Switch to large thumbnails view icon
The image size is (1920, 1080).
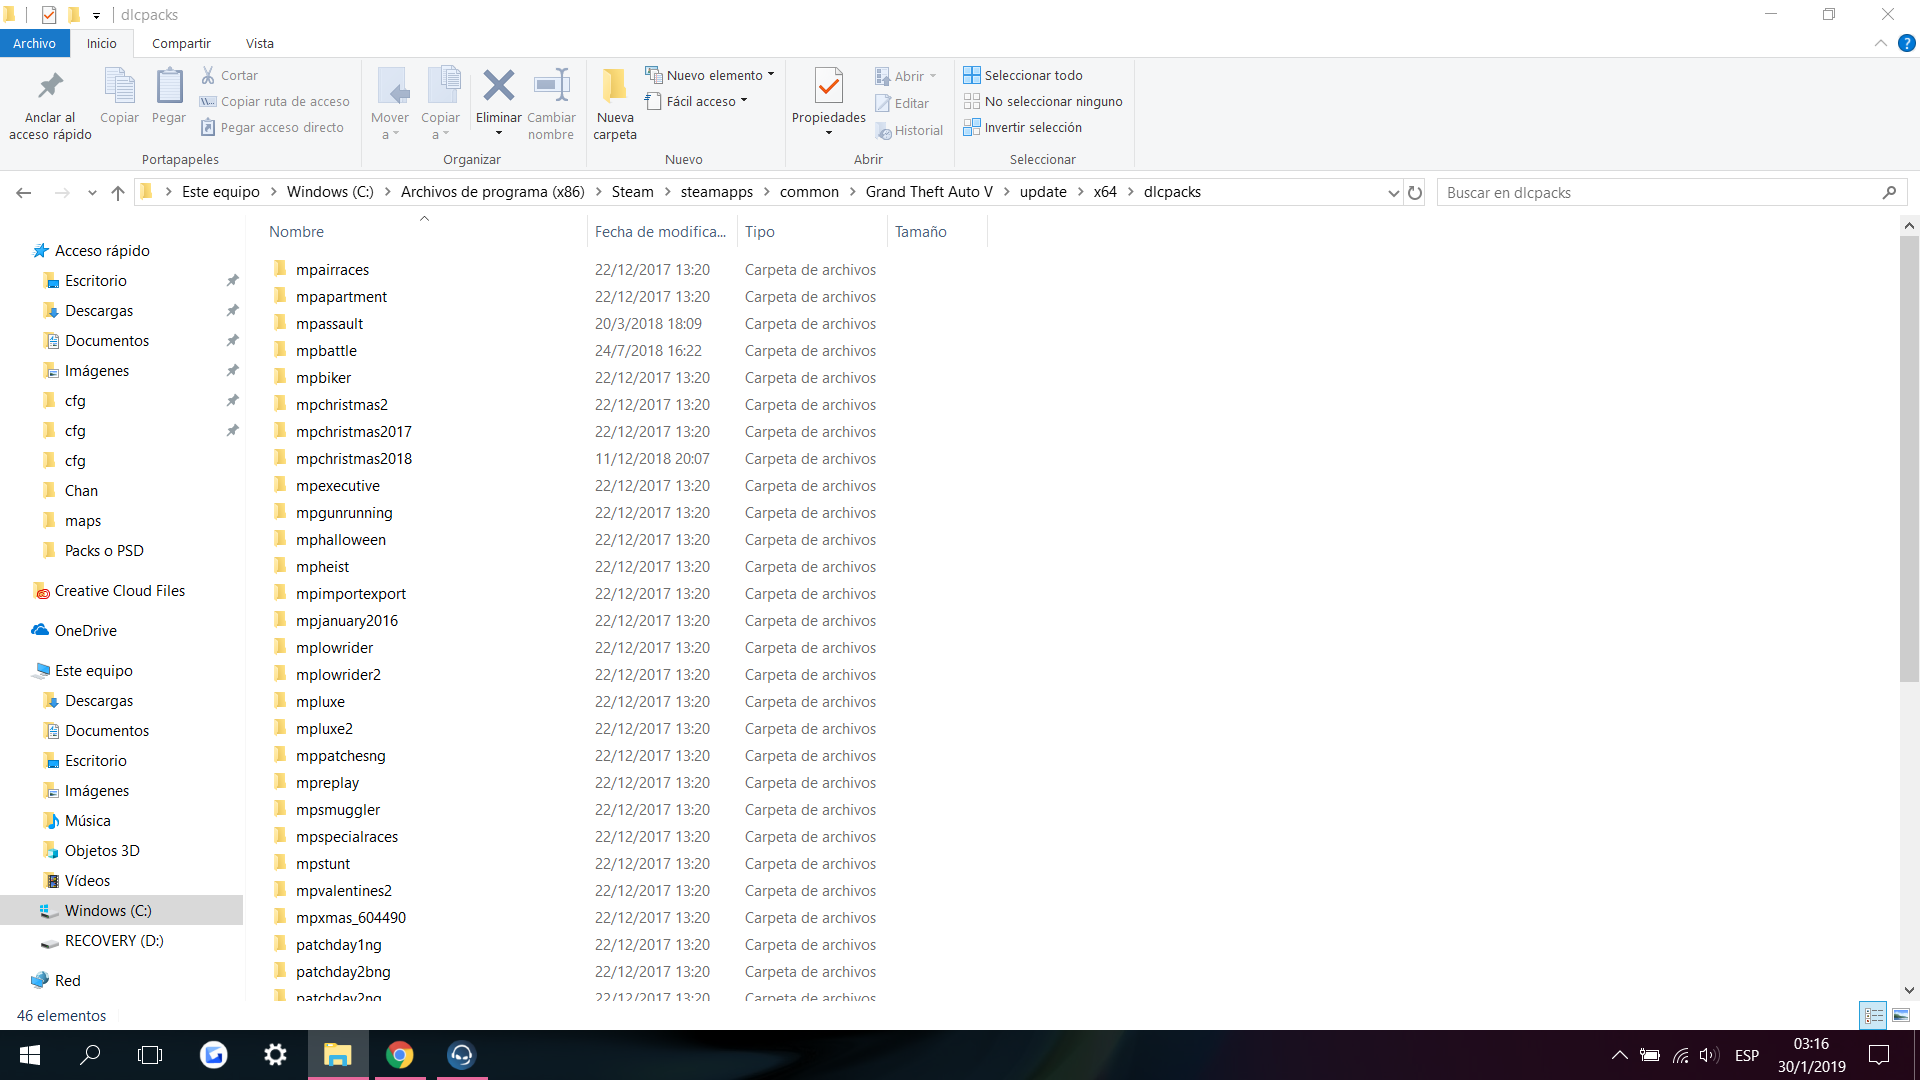pos(1901,1016)
